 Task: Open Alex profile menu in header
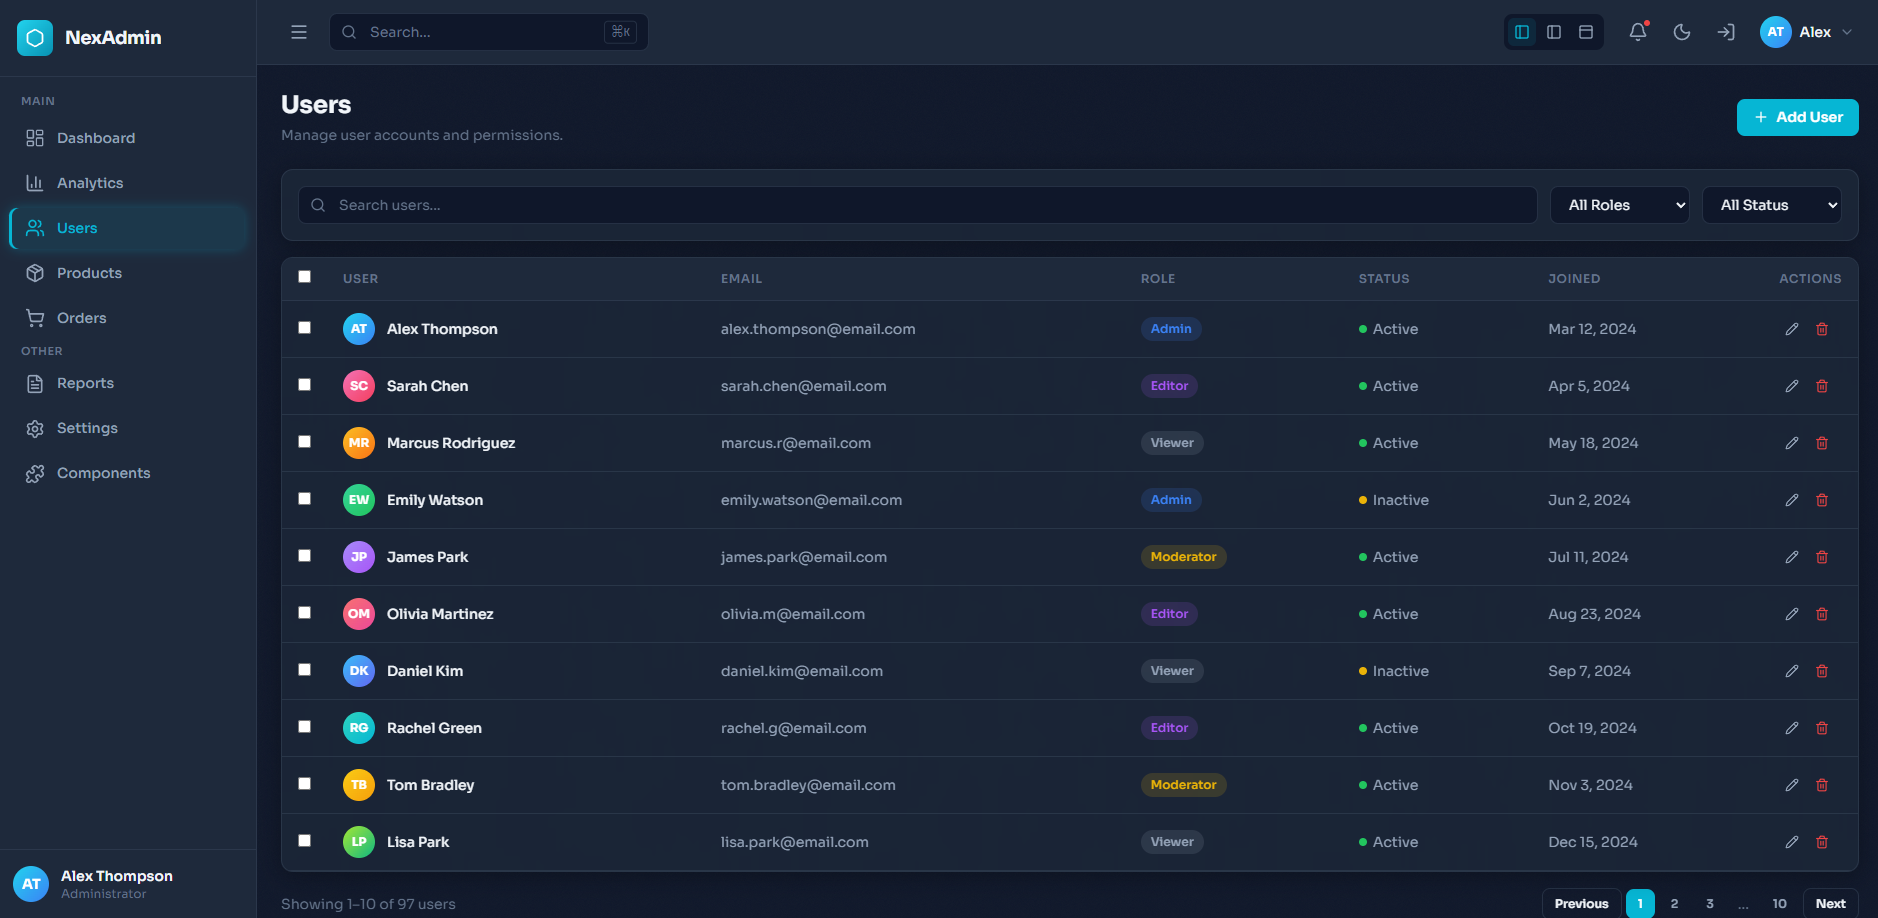click(1806, 32)
